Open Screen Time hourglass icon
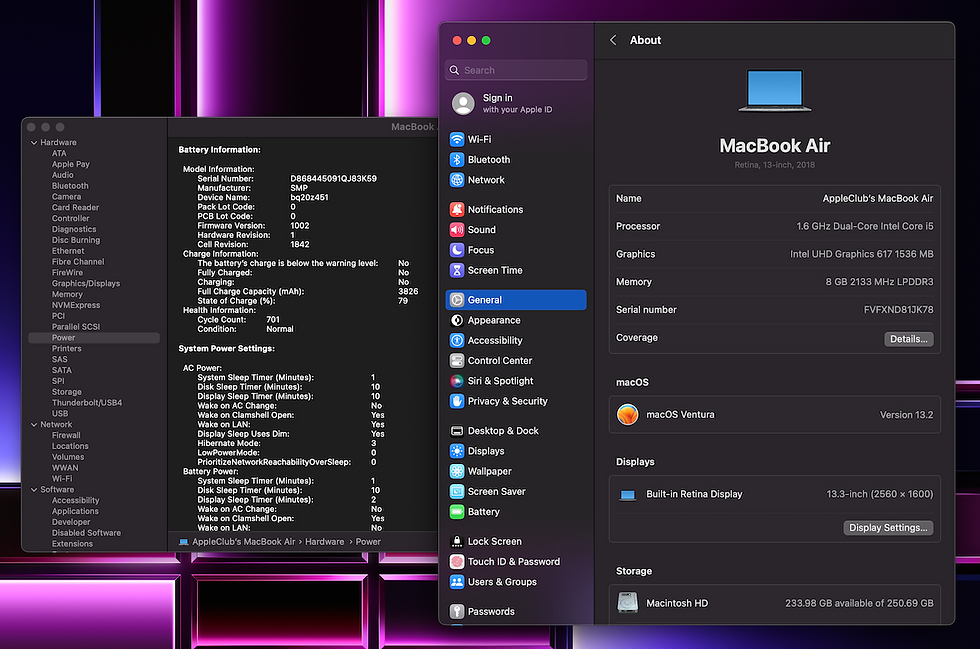 (x=457, y=270)
